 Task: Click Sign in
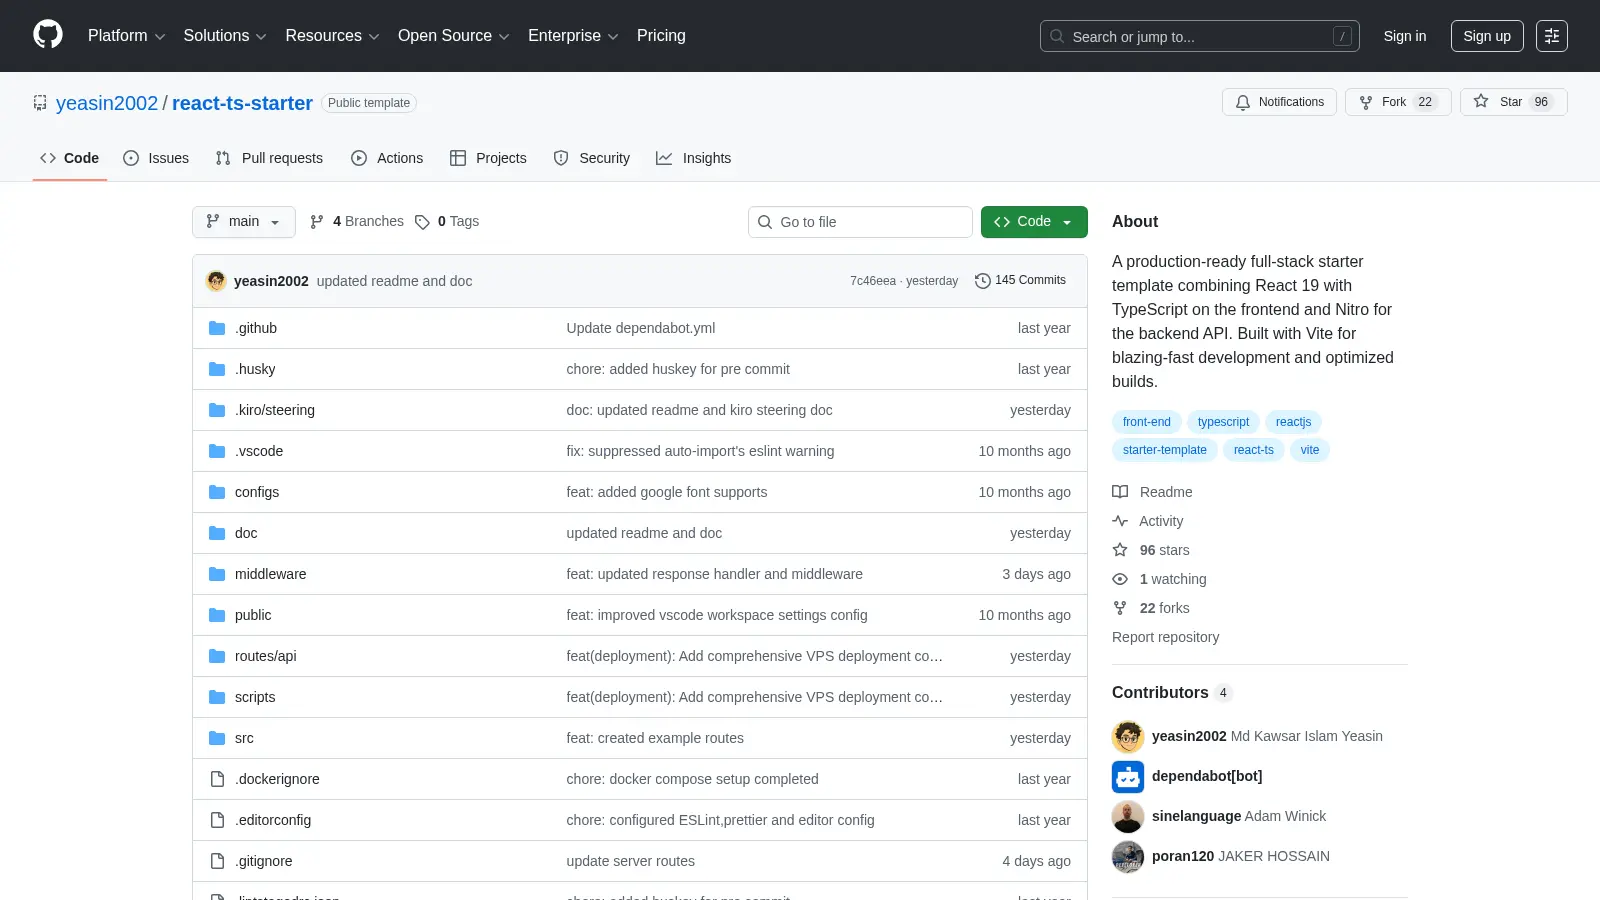(x=1405, y=36)
